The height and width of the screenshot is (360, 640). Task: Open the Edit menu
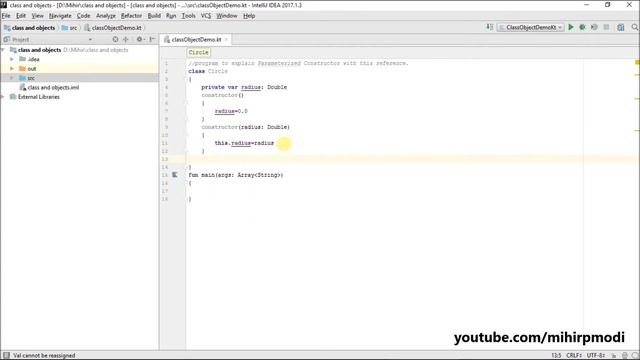pos(21,16)
